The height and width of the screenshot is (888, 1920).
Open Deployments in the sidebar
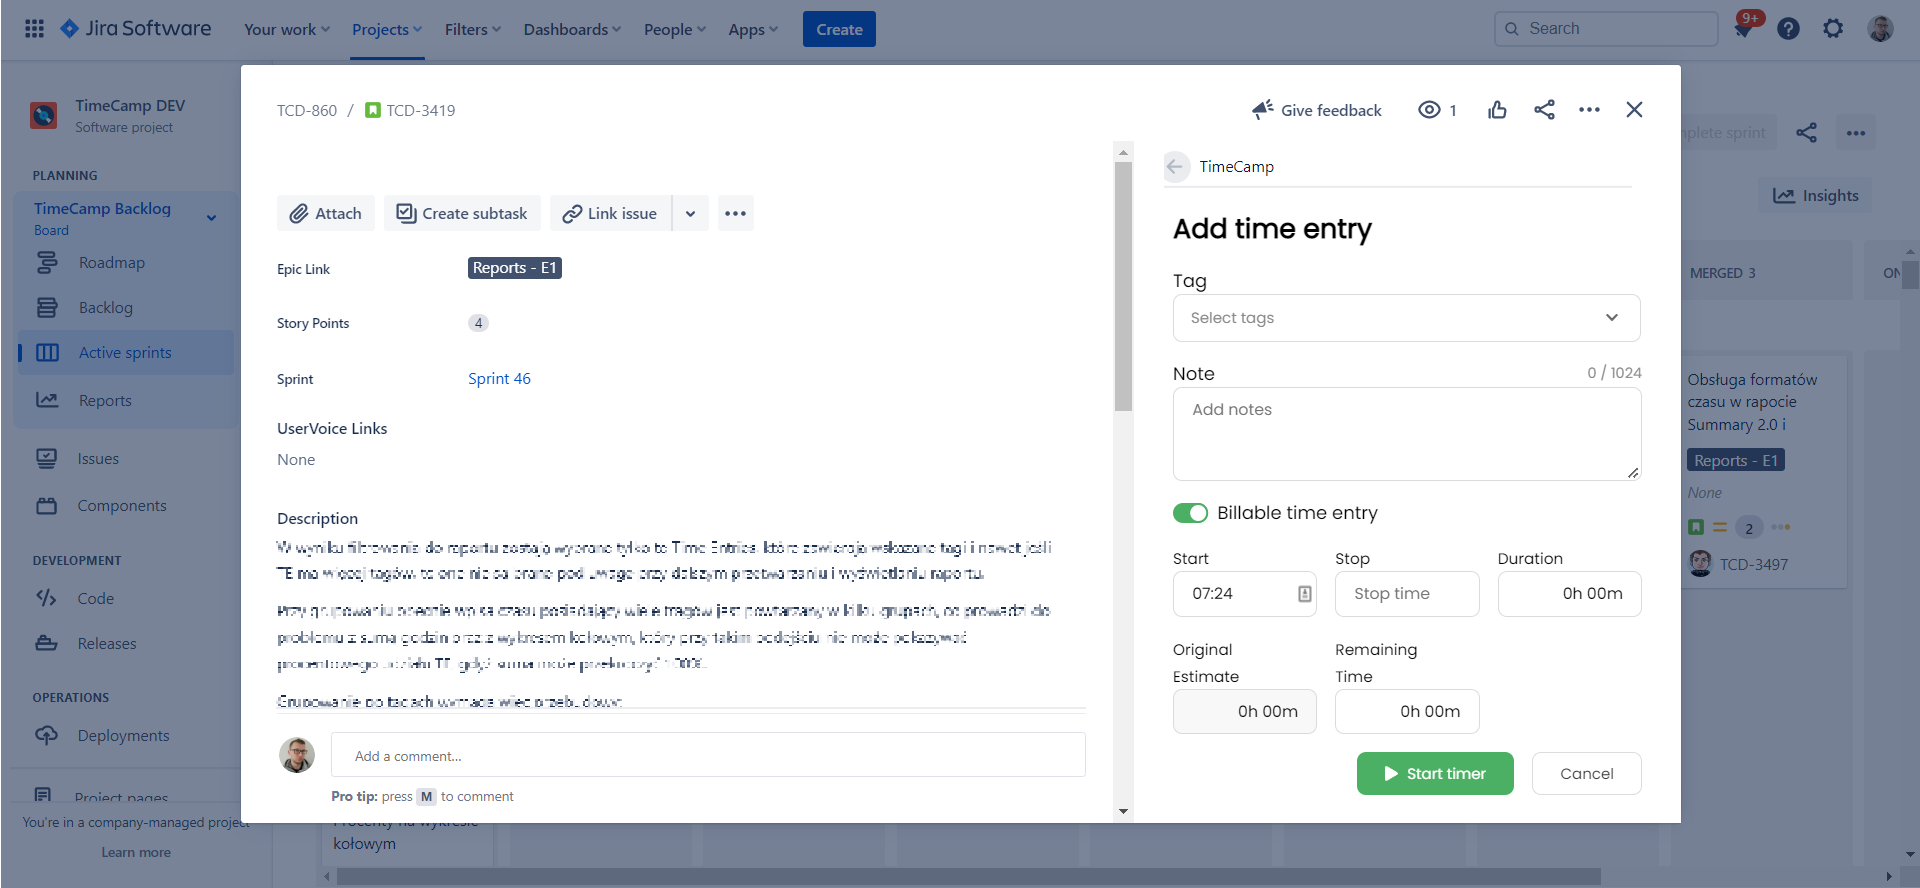pyautogui.click(x=126, y=736)
